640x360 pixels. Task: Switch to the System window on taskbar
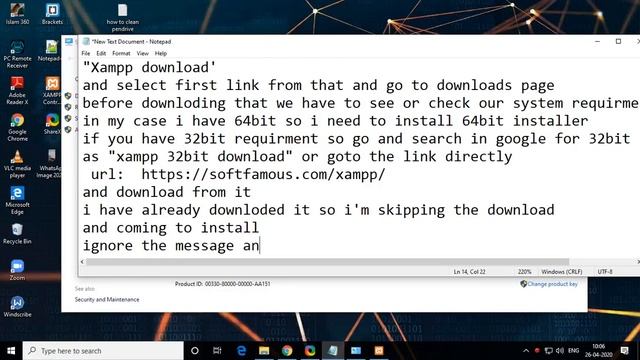click(x=356, y=351)
